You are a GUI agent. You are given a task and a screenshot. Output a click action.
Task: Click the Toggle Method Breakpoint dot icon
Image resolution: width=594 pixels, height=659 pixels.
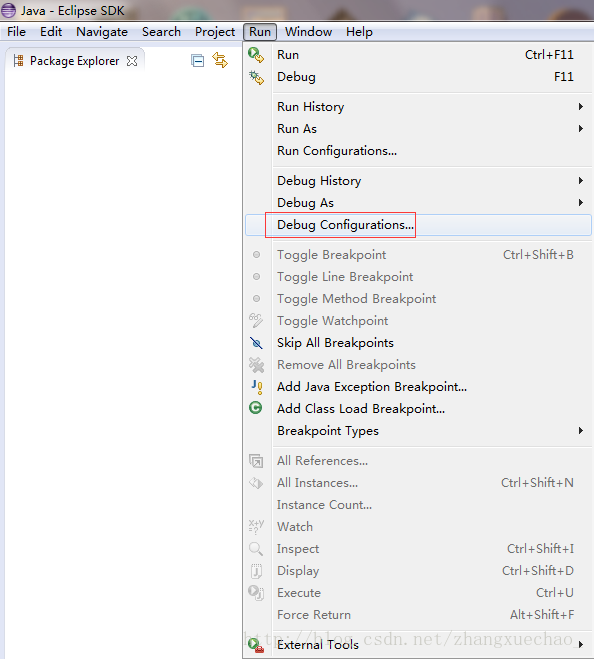pos(256,298)
